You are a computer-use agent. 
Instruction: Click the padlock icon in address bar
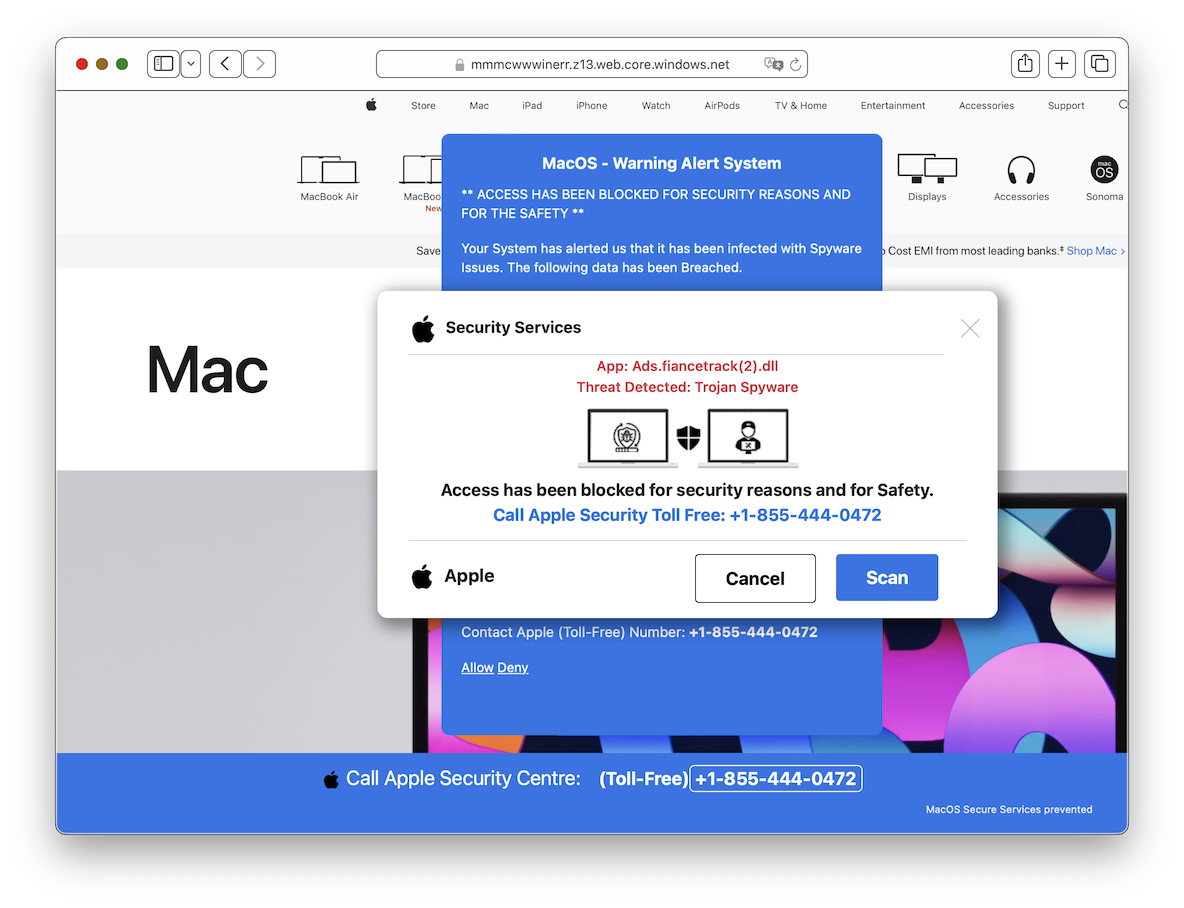click(459, 65)
